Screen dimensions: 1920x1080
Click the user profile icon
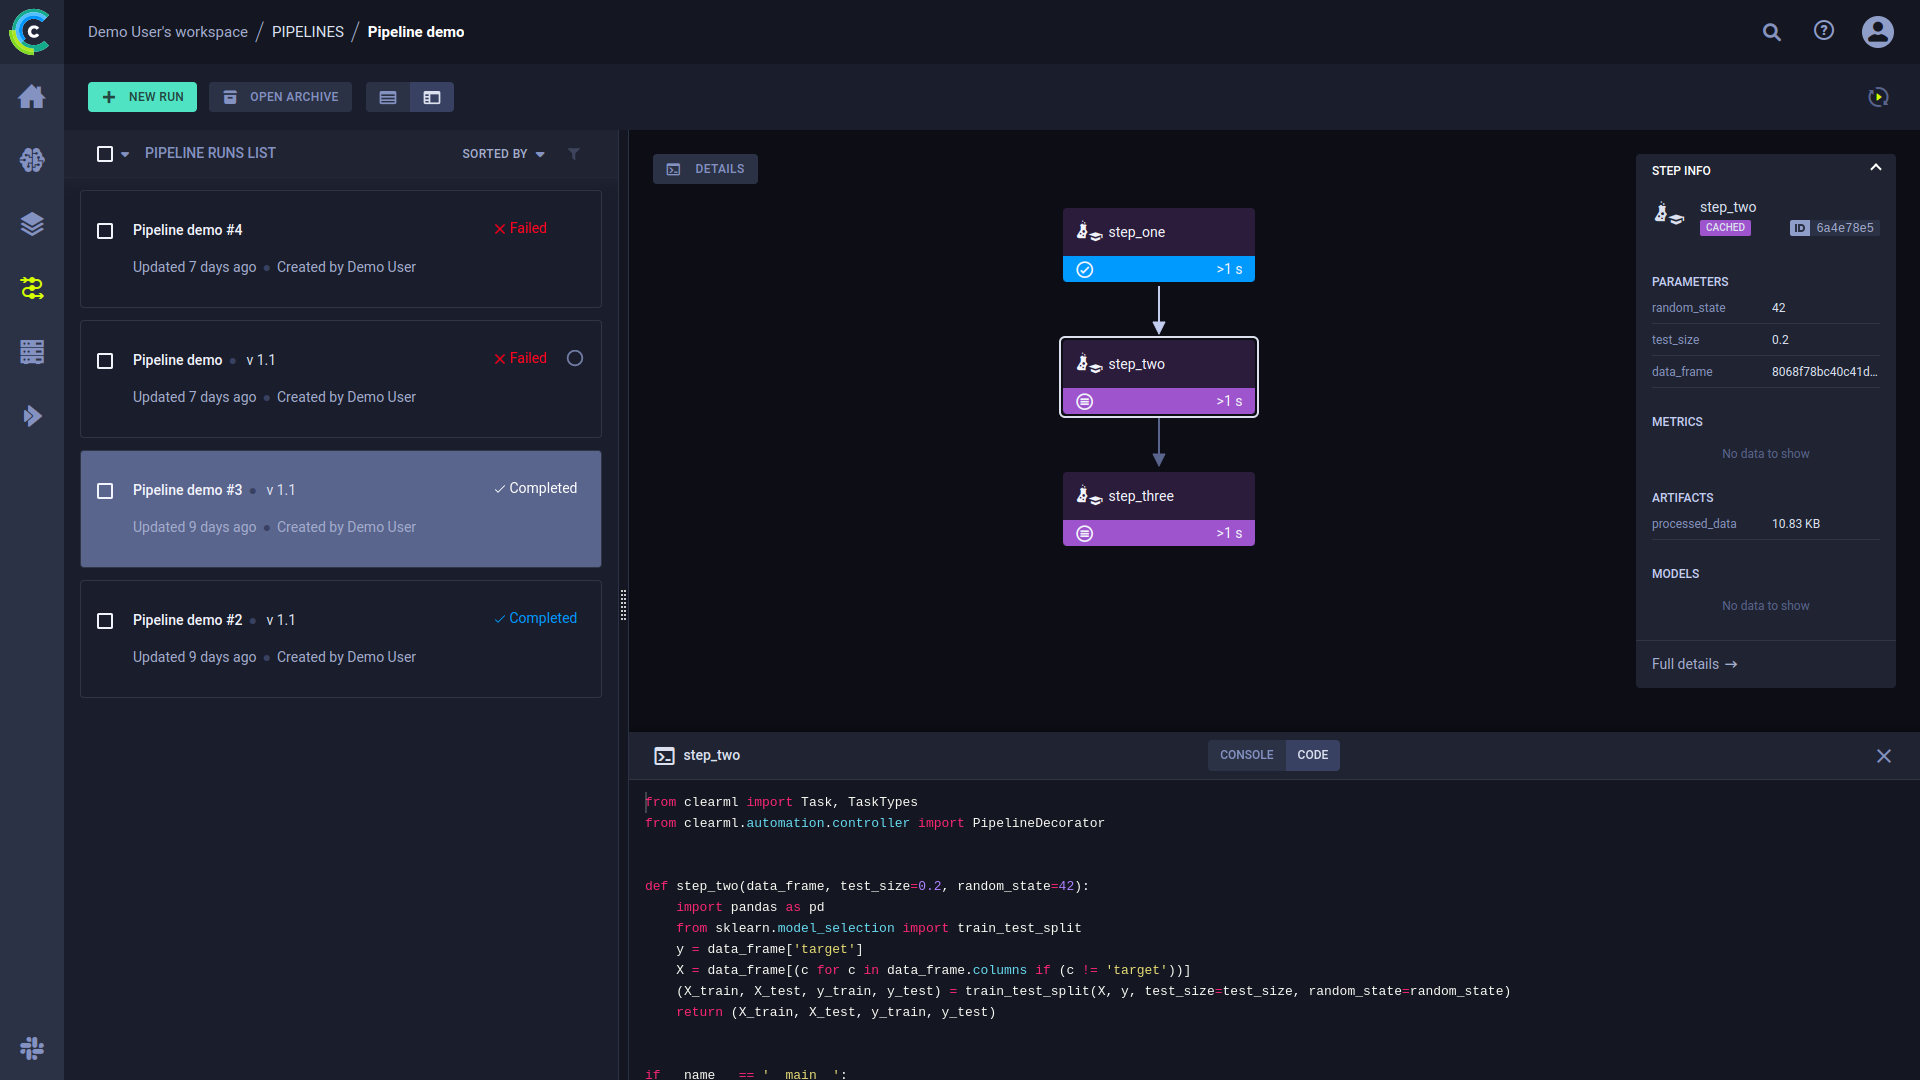[1880, 30]
